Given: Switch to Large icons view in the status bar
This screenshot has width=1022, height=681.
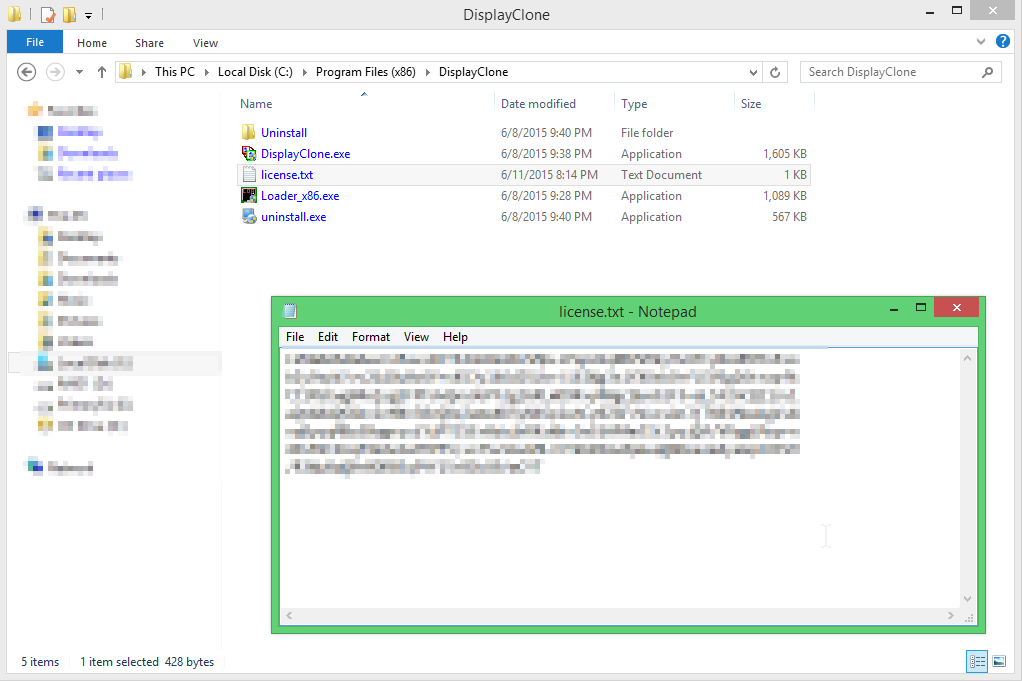Looking at the screenshot, I should click(x=999, y=661).
